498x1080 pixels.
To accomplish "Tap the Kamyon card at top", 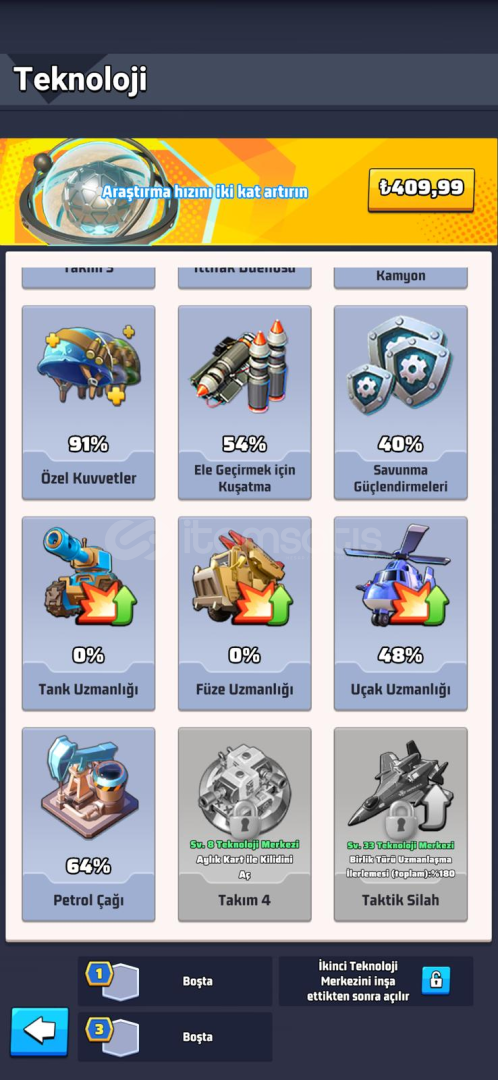I will (x=400, y=276).
